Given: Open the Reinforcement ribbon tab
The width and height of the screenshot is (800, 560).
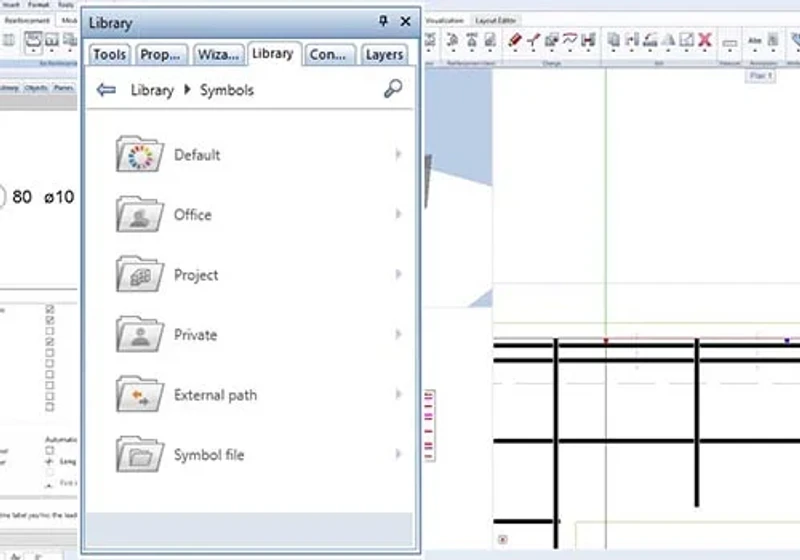Looking at the screenshot, I should tap(27, 20).
